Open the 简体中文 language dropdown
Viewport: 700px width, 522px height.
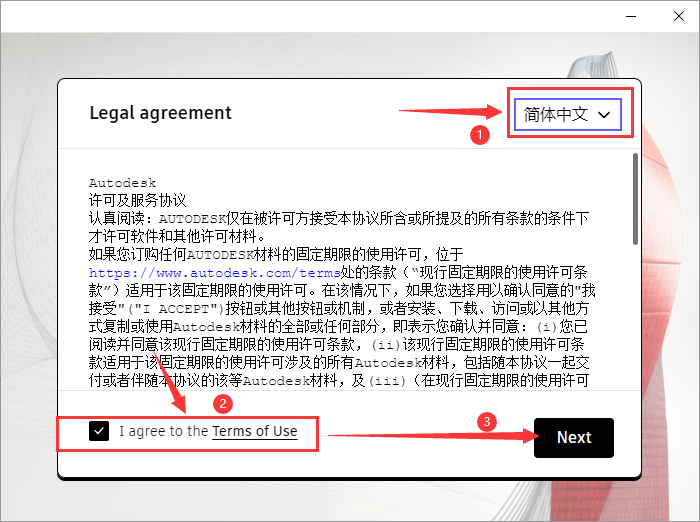coord(567,115)
